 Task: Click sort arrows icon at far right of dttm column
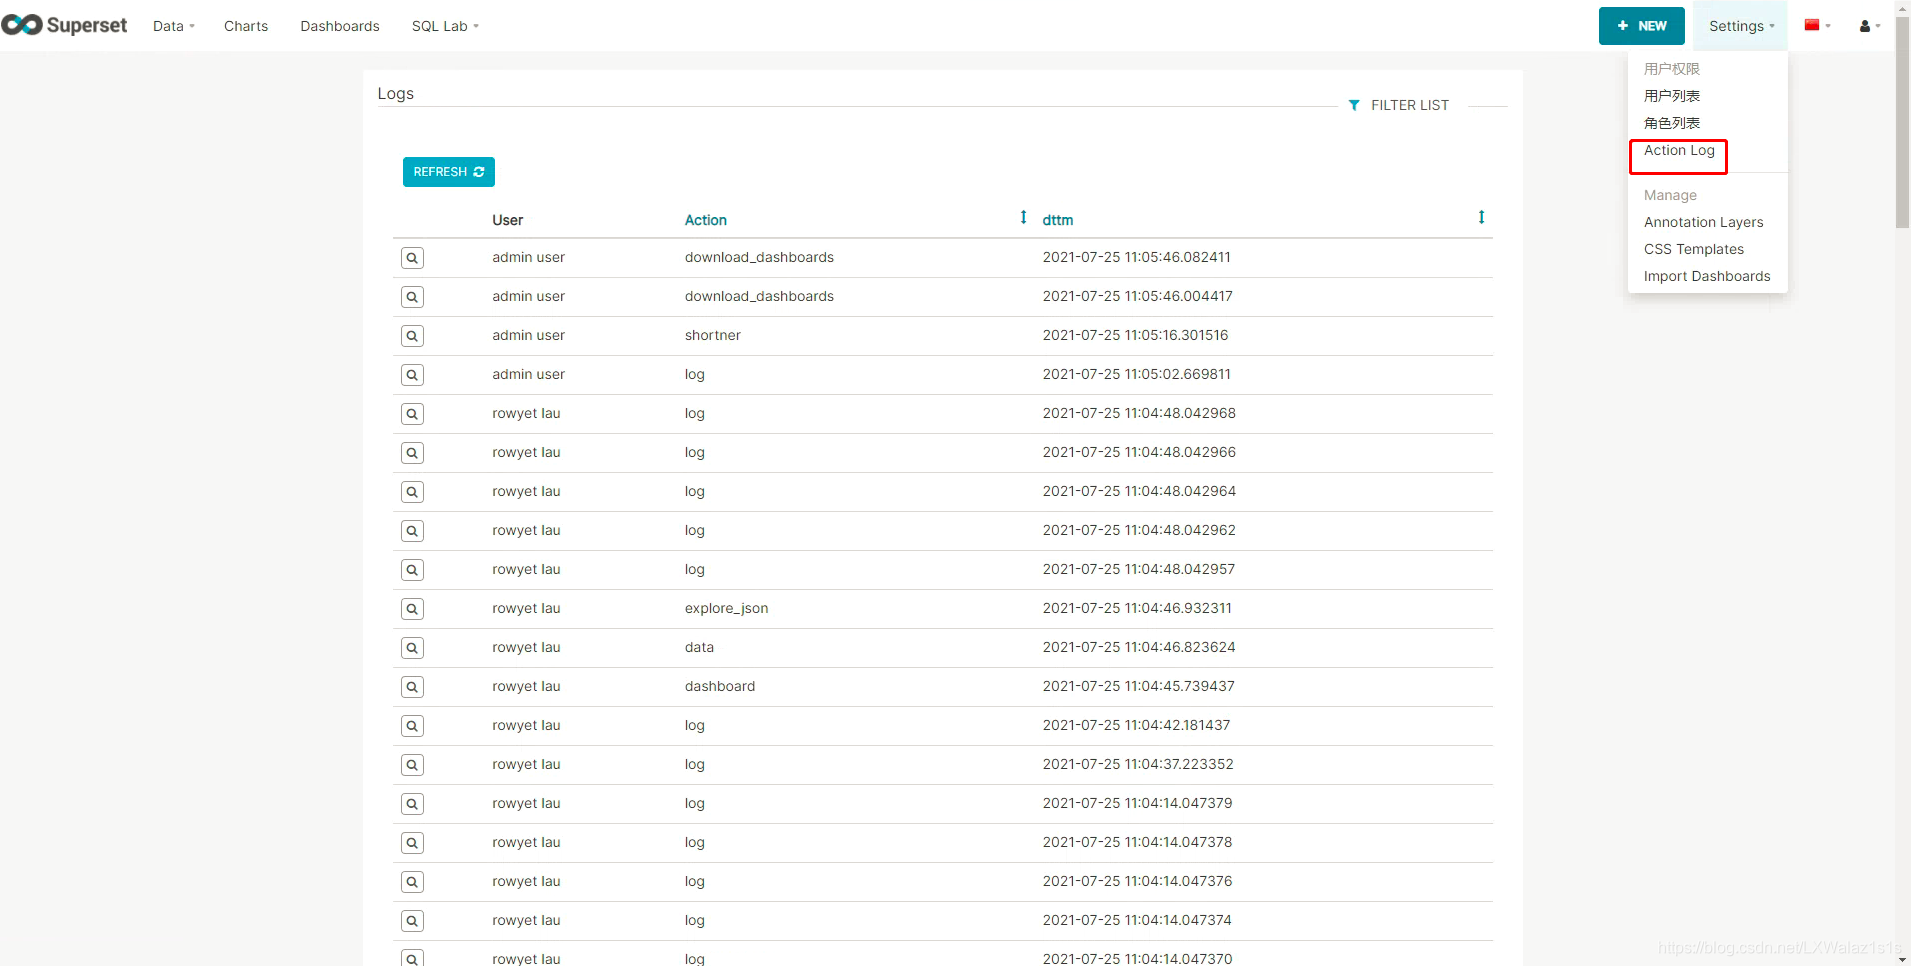[1481, 217]
